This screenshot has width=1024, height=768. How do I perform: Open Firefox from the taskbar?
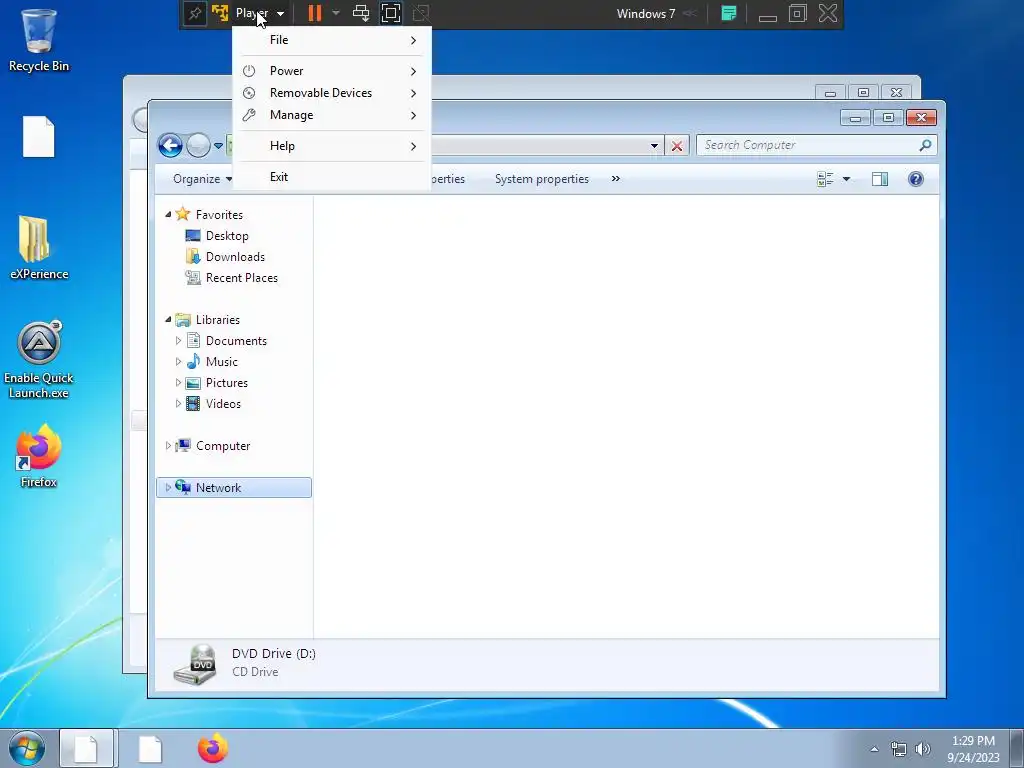[x=212, y=748]
